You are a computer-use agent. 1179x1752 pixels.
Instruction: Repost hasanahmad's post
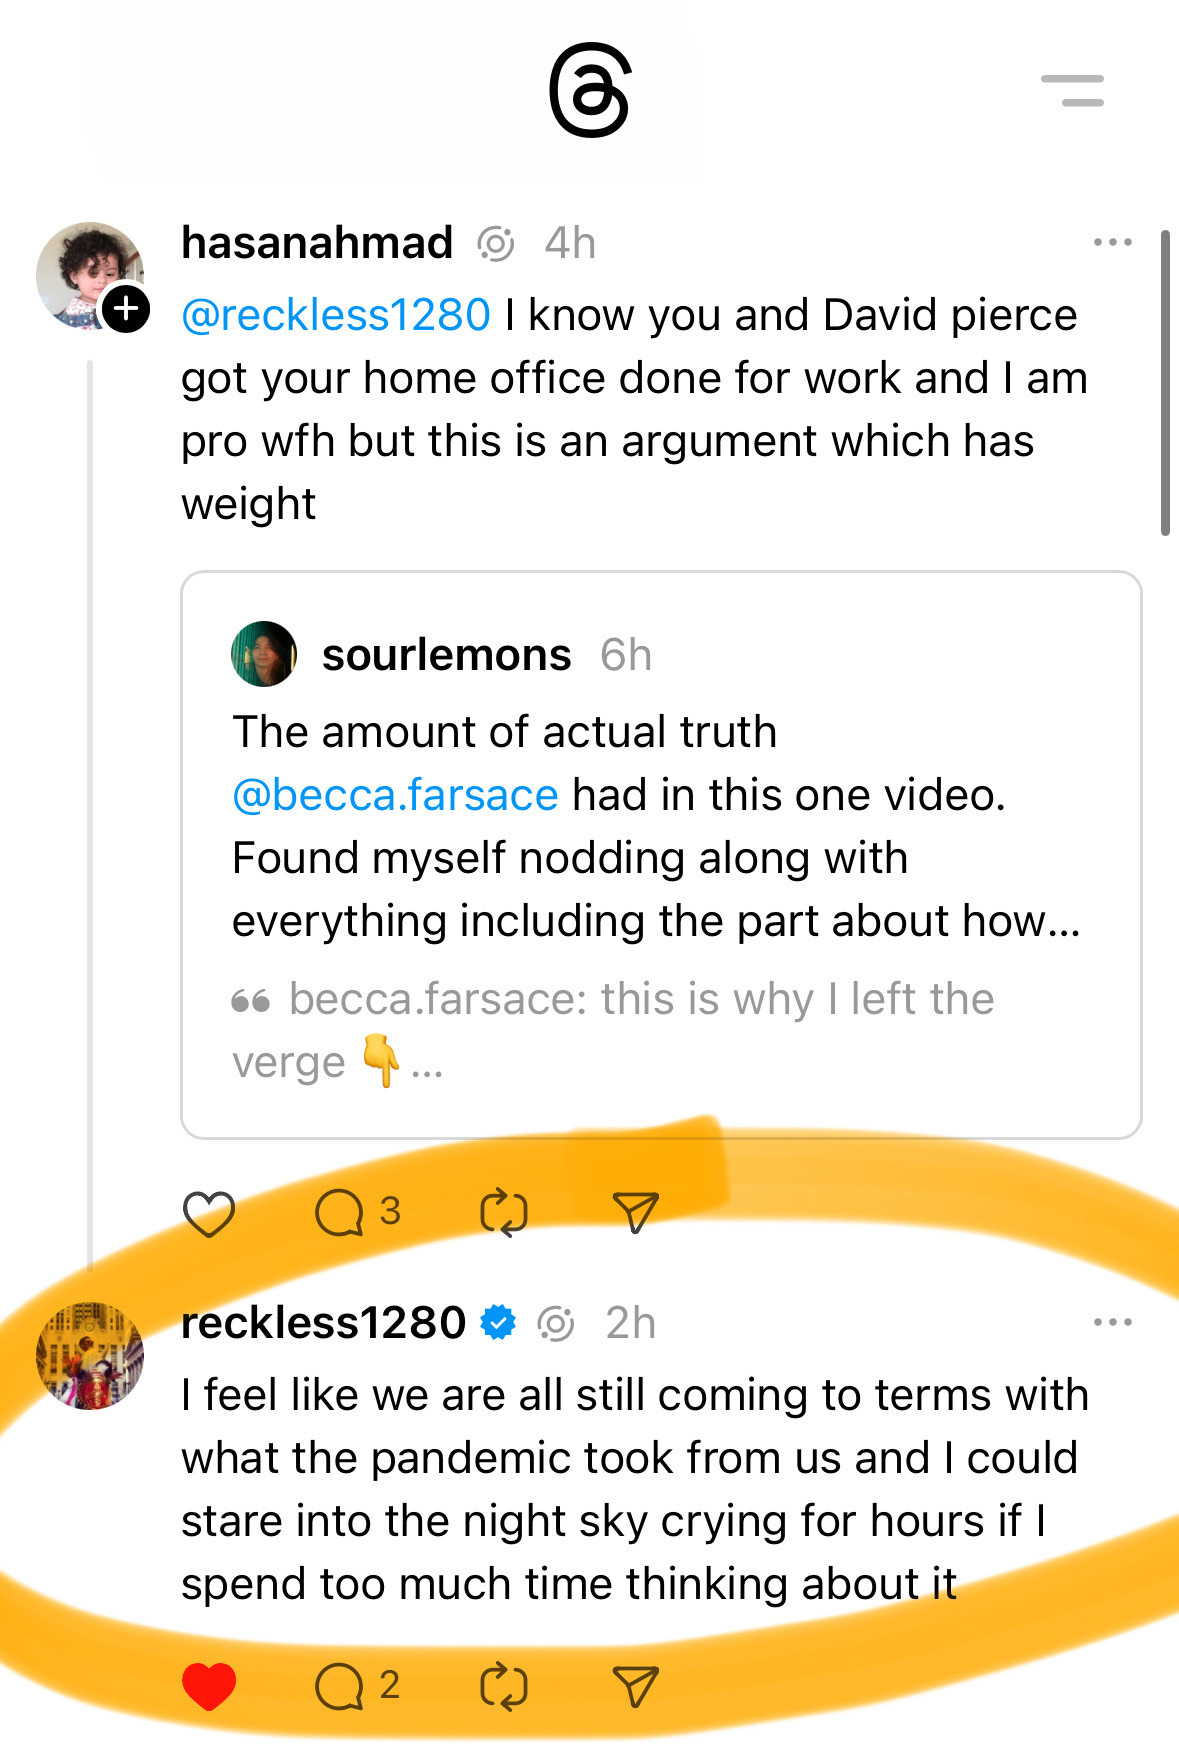tap(503, 1213)
